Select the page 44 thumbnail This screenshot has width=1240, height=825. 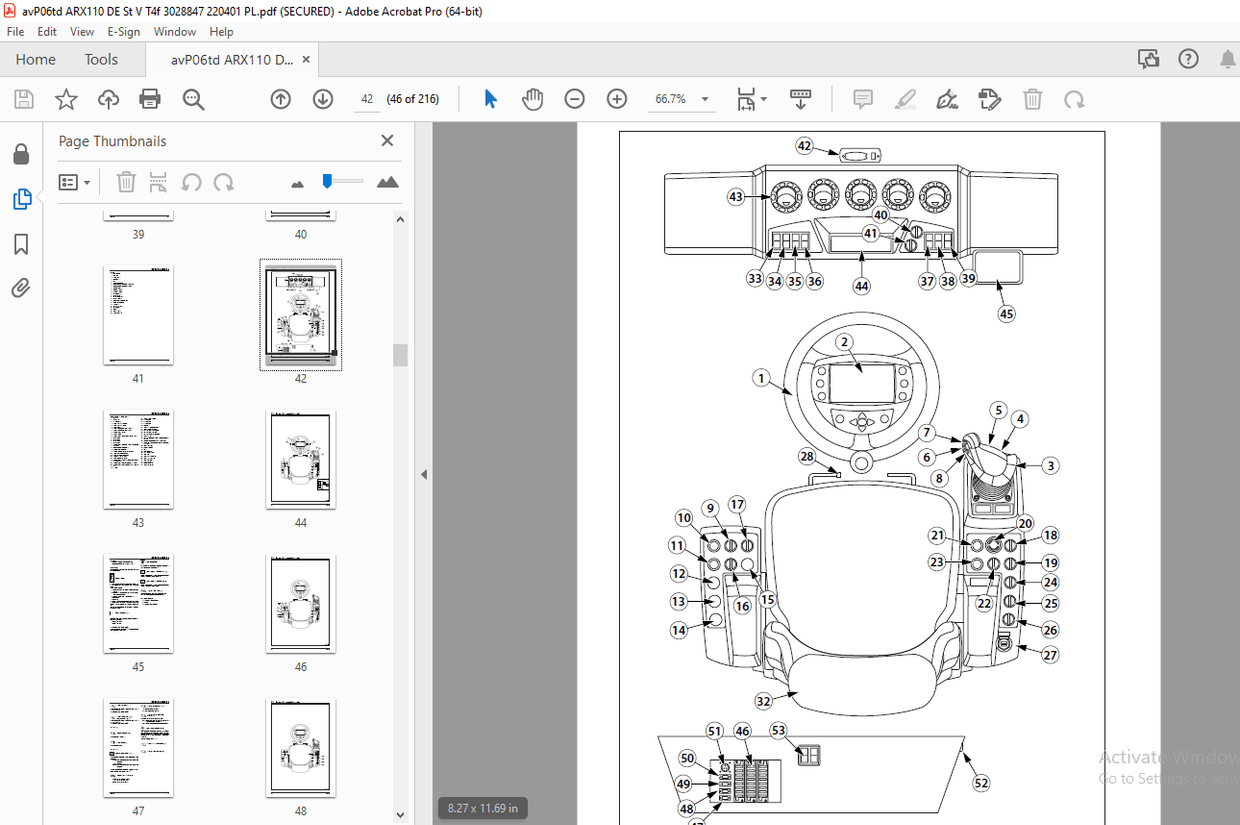(300, 459)
